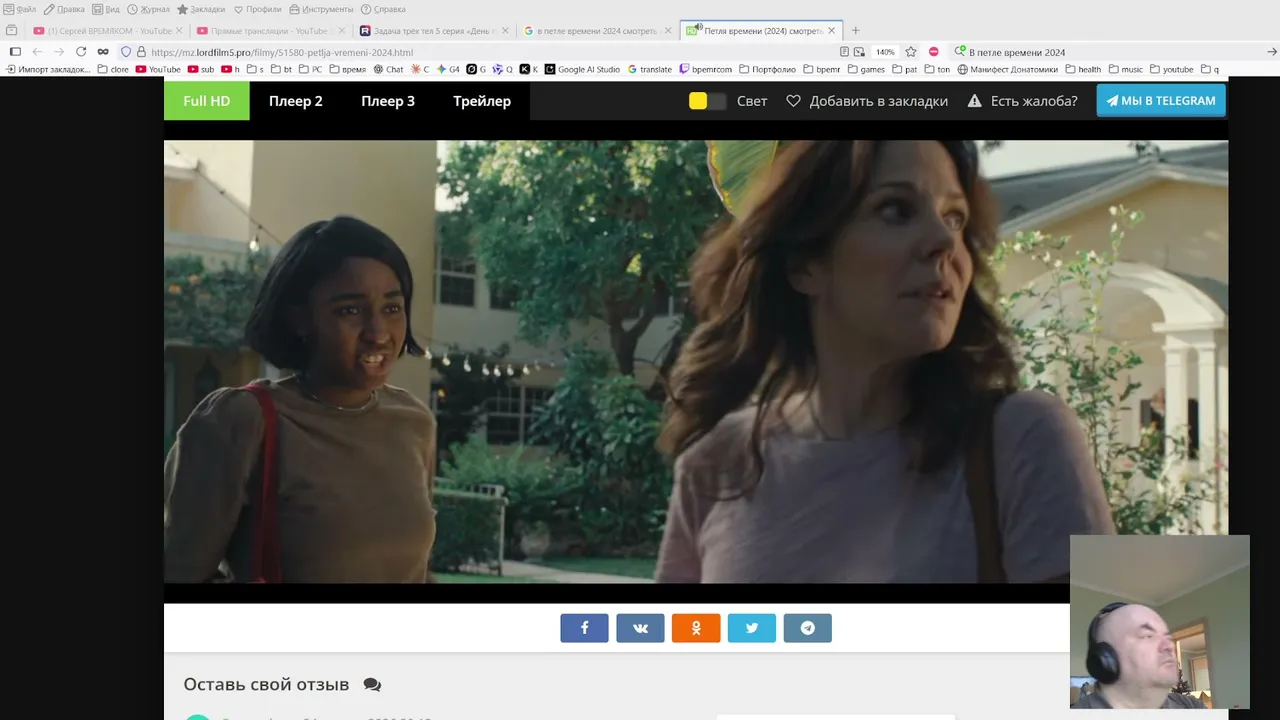Open picture-in-picture icon in address bar

coord(859,52)
